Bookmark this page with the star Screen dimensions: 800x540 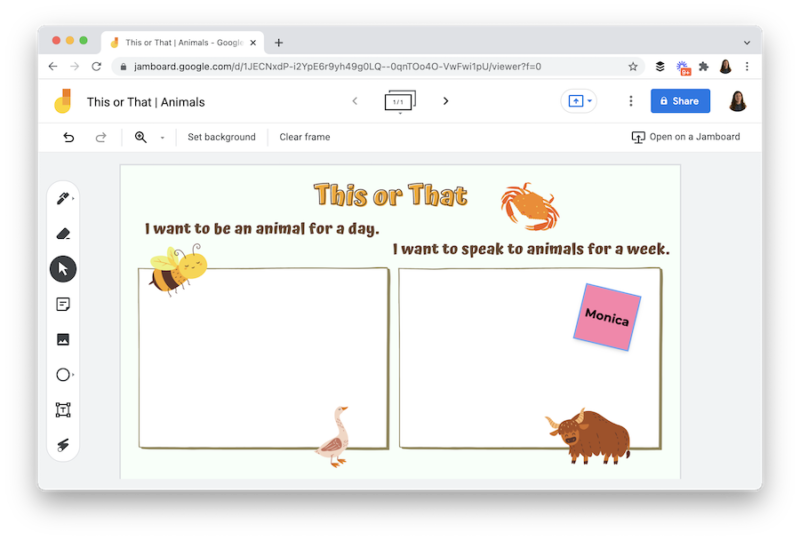pyautogui.click(x=633, y=66)
